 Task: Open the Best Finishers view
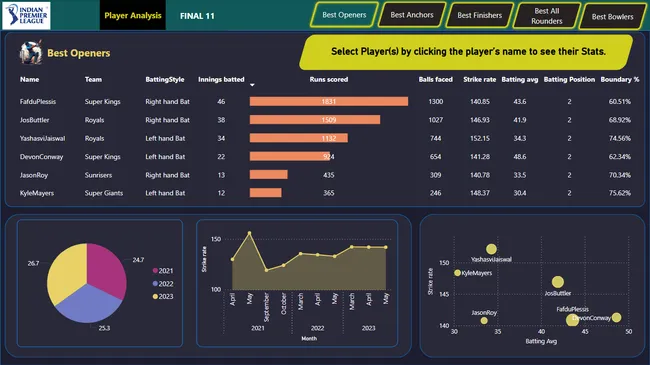click(x=480, y=15)
